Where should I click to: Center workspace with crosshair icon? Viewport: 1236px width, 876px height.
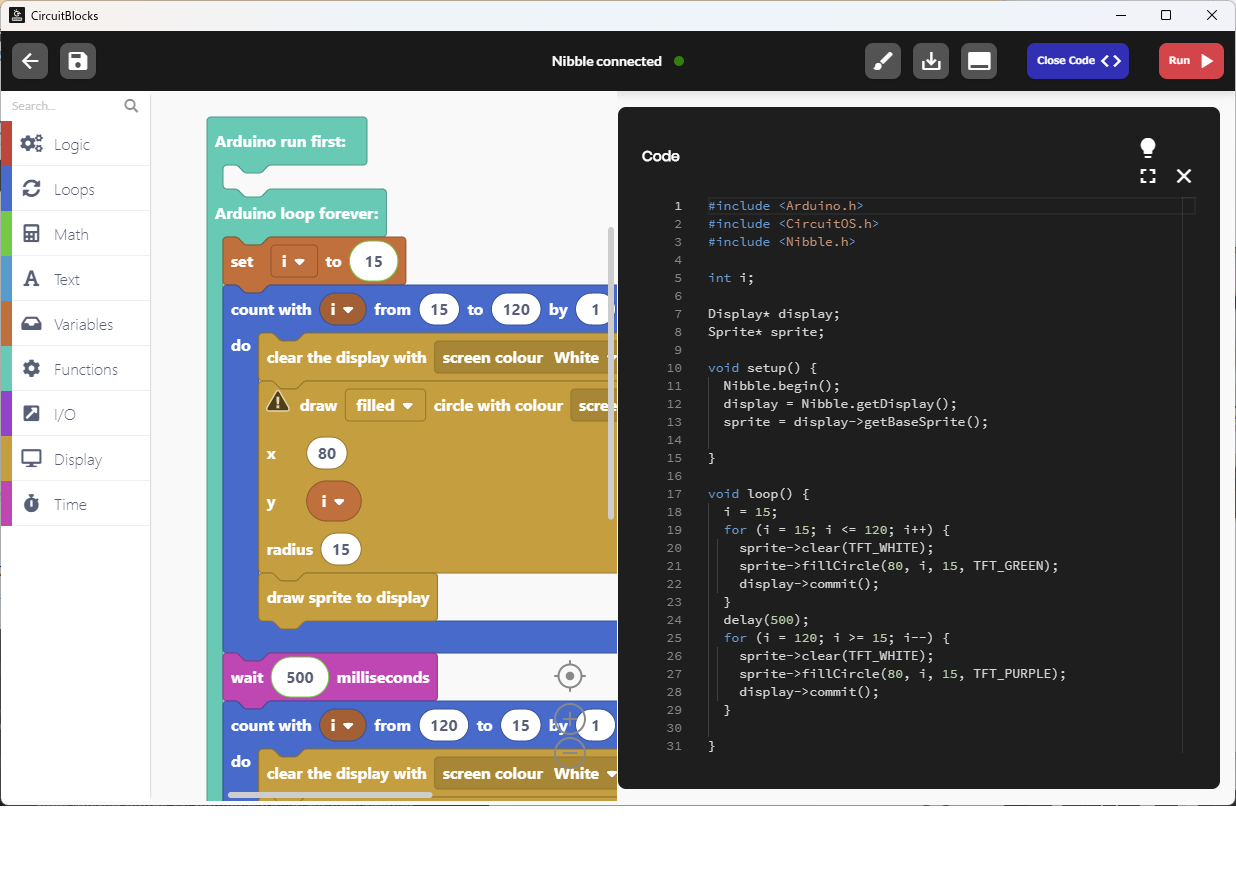pos(570,677)
